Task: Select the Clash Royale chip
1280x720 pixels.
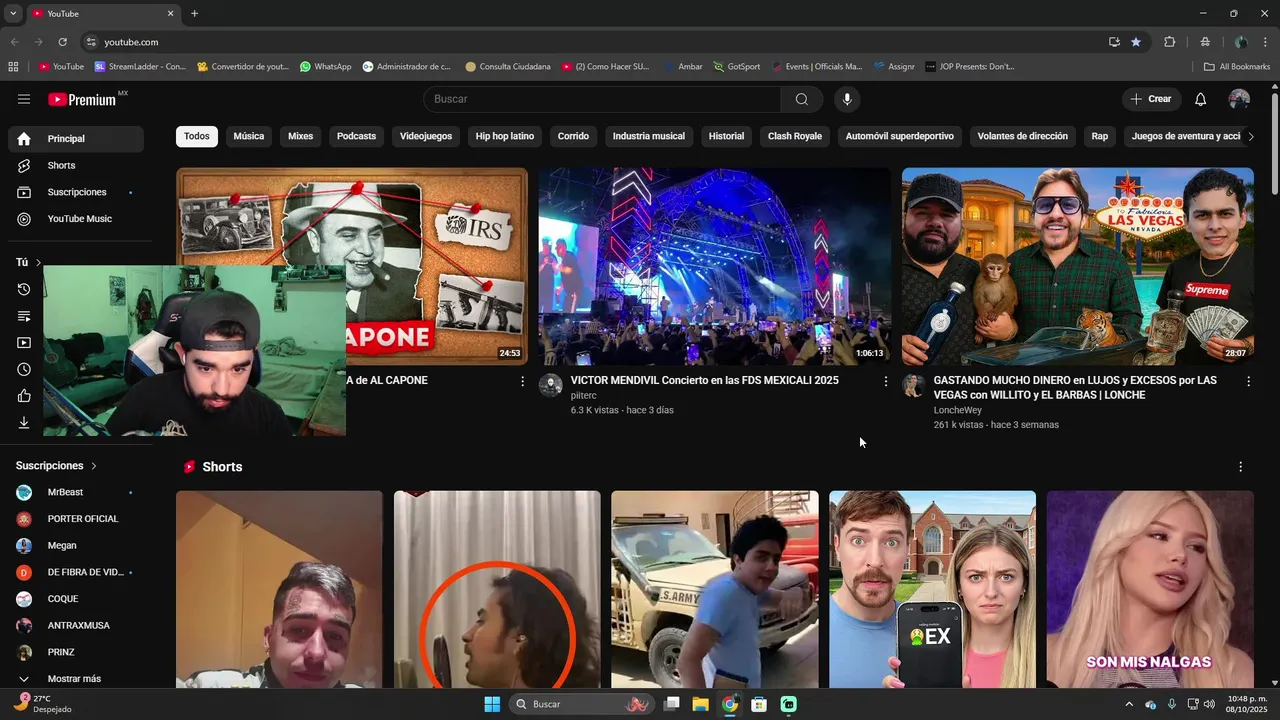Action: (x=795, y=136)
